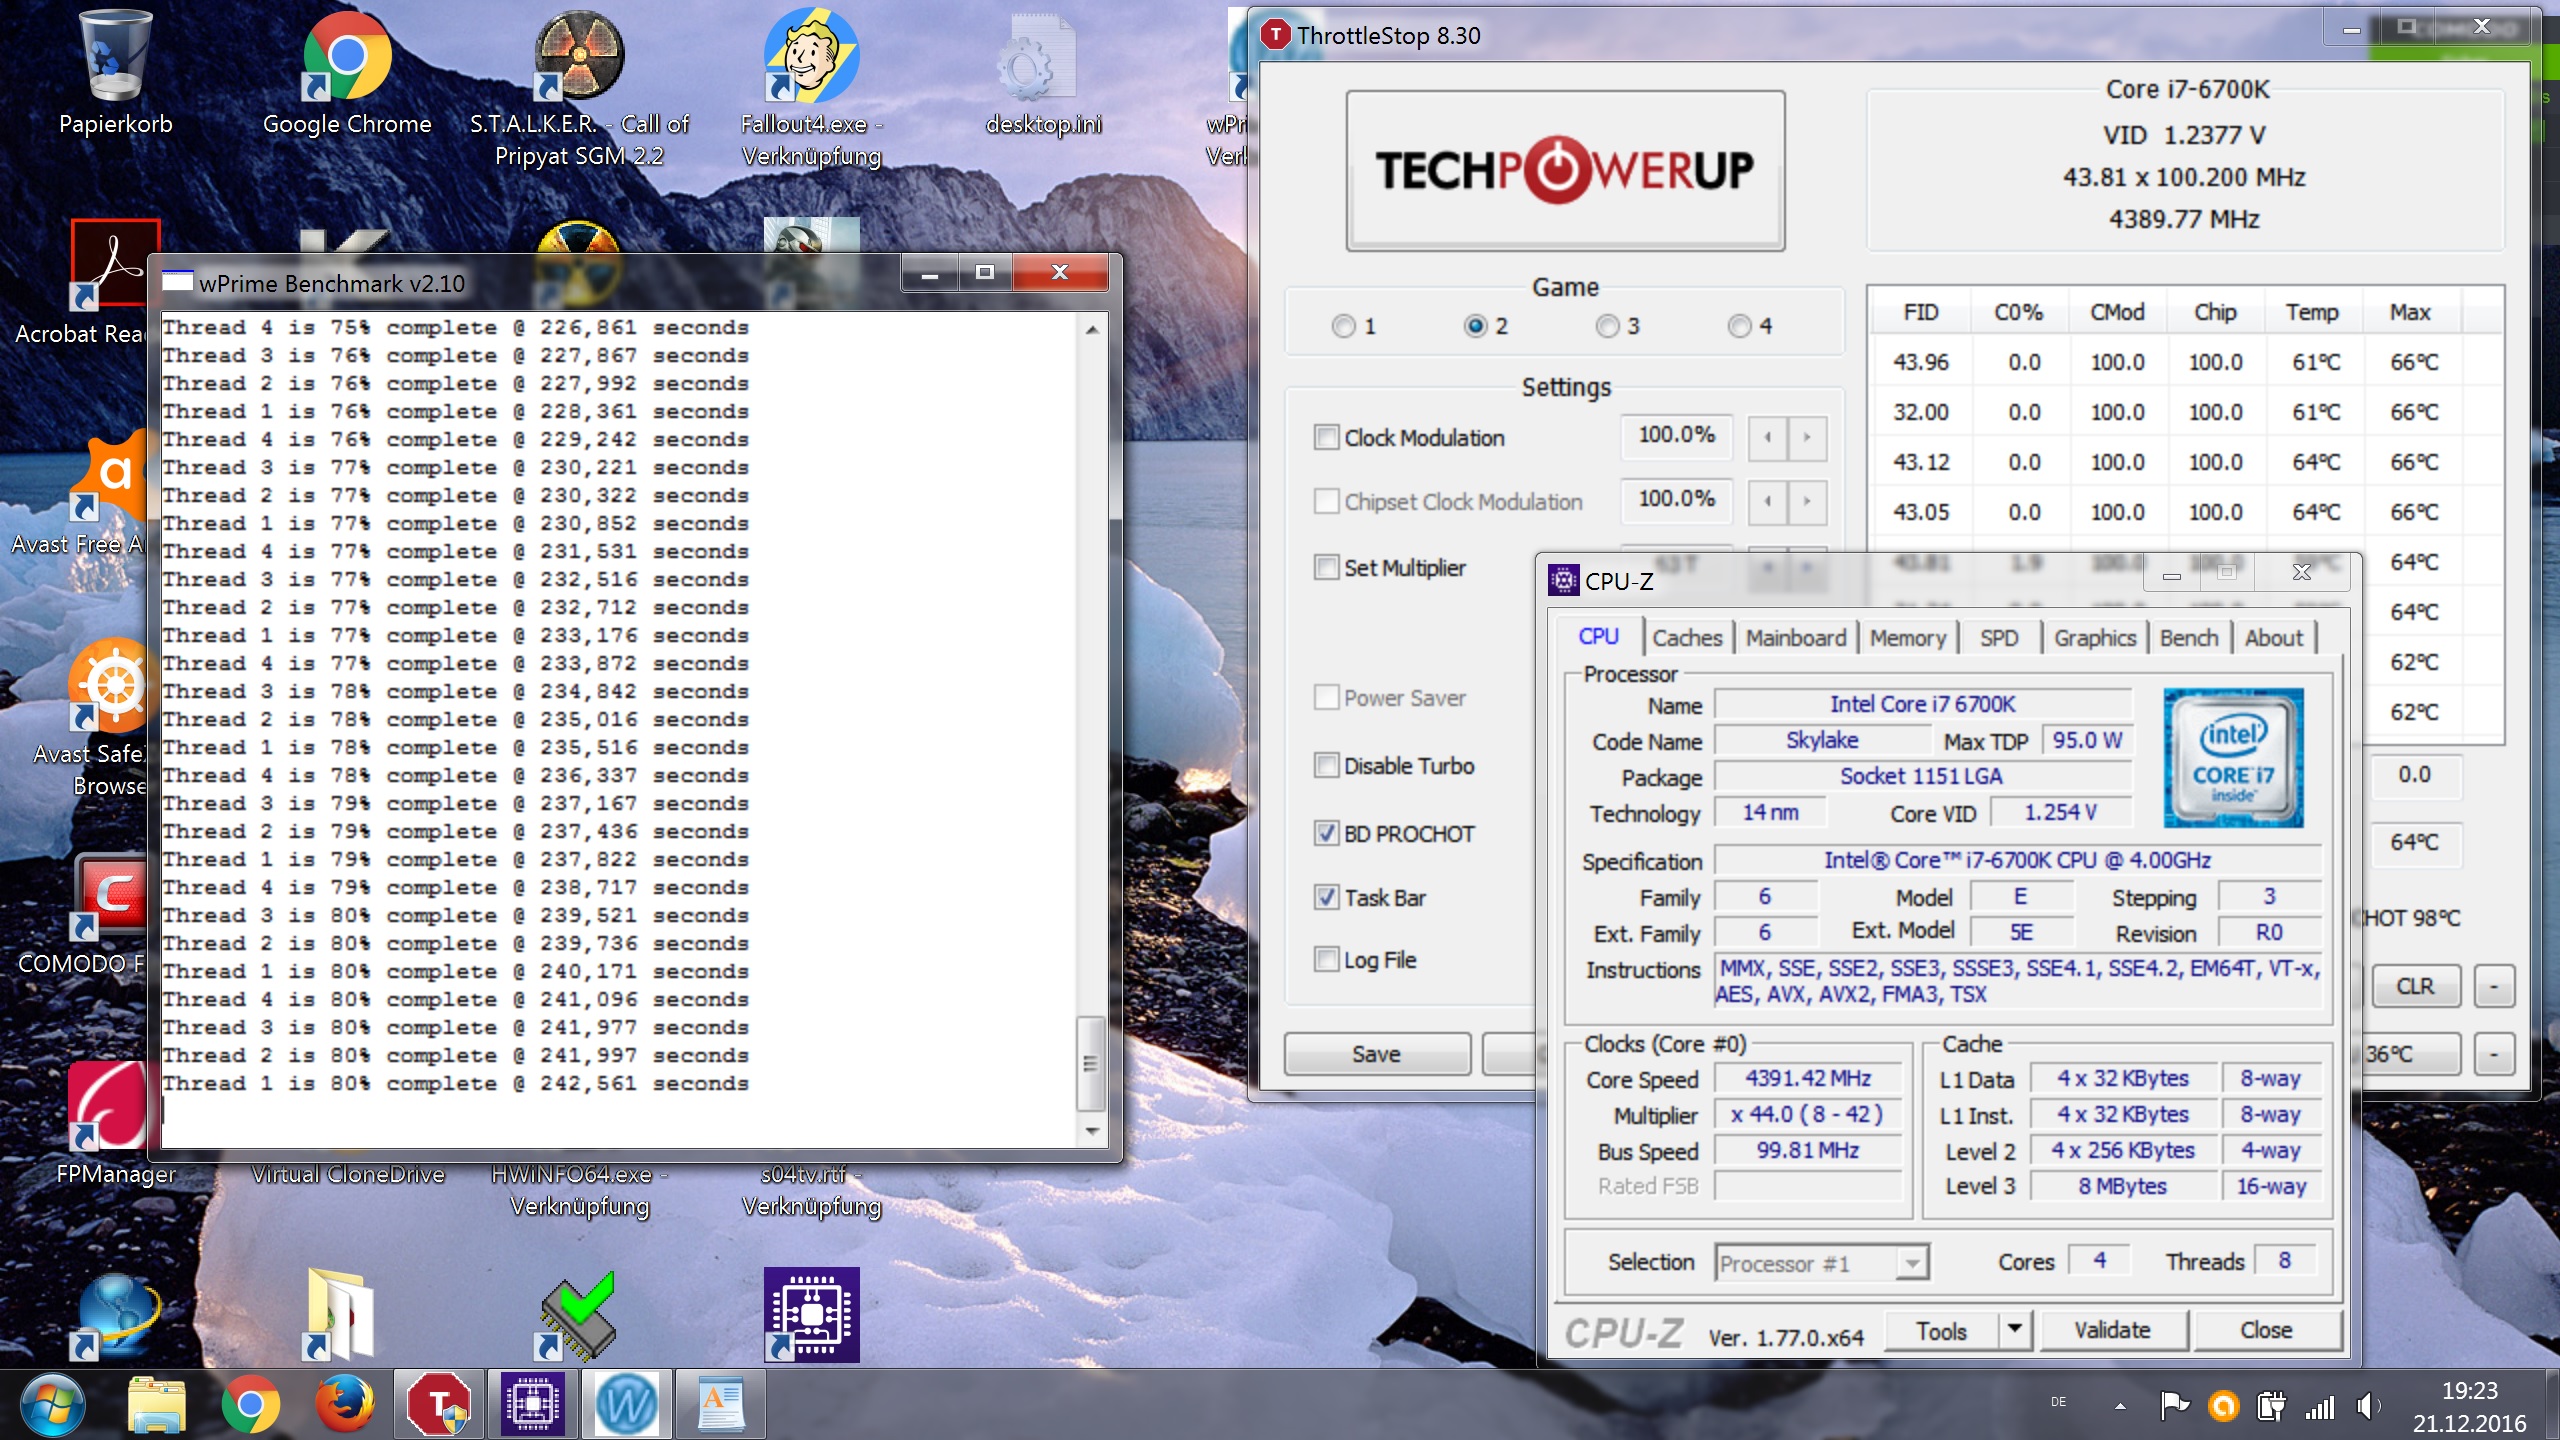Image resolution: width=2560 pixels, height=1440 pixels.
Task: Open File Explorer from the taskbar
Action: pyautogui.click(x=157, y=1404)
